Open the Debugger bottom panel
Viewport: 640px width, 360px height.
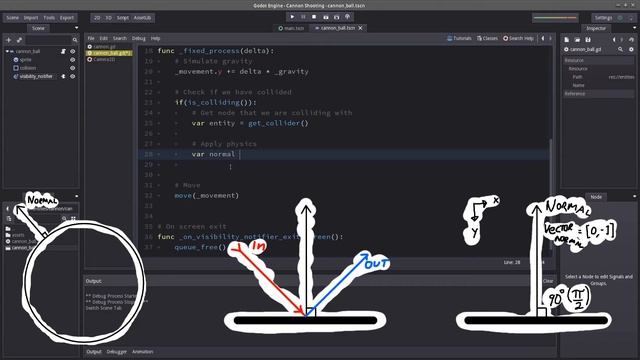point(117,351)
